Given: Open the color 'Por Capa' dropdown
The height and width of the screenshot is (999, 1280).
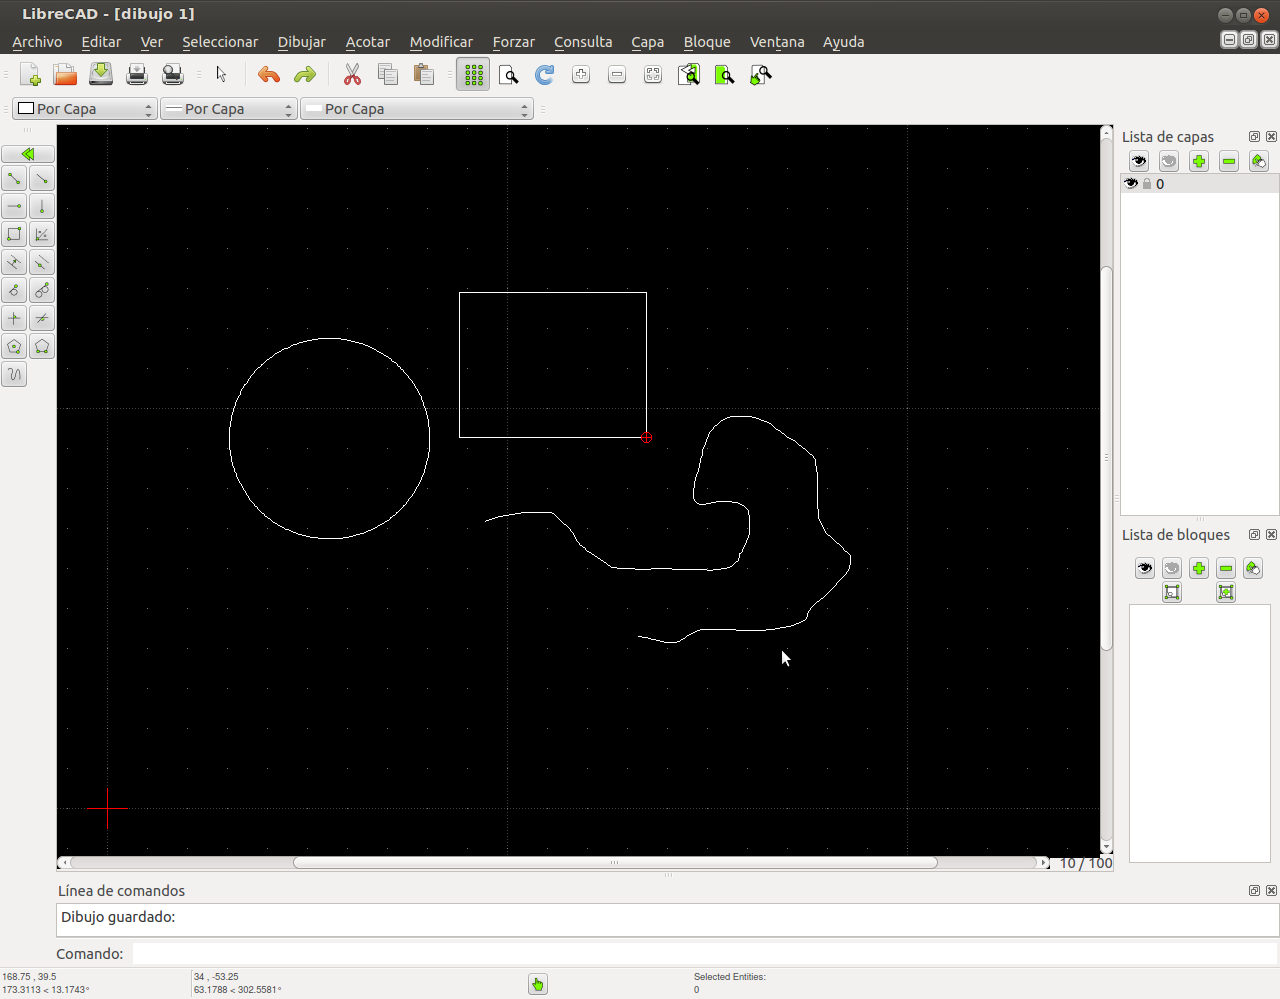Looking at the screenshot, I should 85,109.
